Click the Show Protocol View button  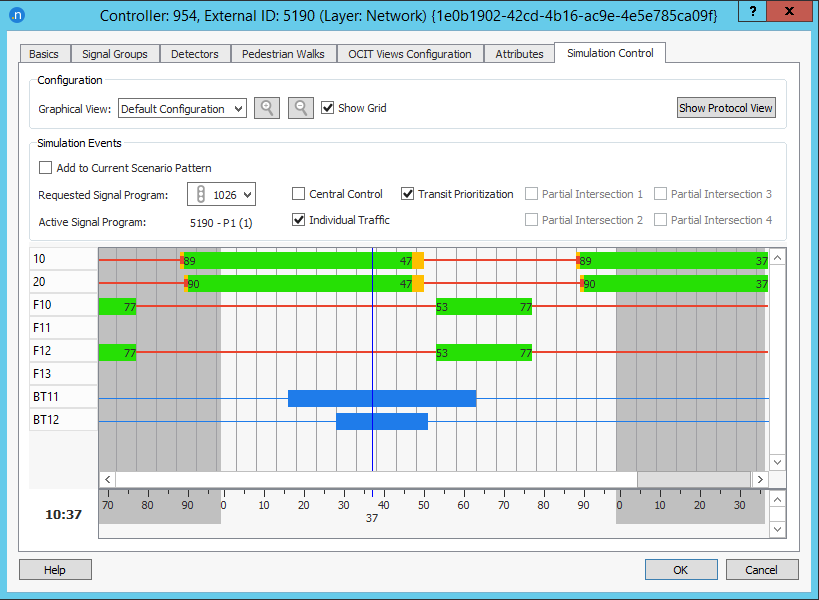726,108
